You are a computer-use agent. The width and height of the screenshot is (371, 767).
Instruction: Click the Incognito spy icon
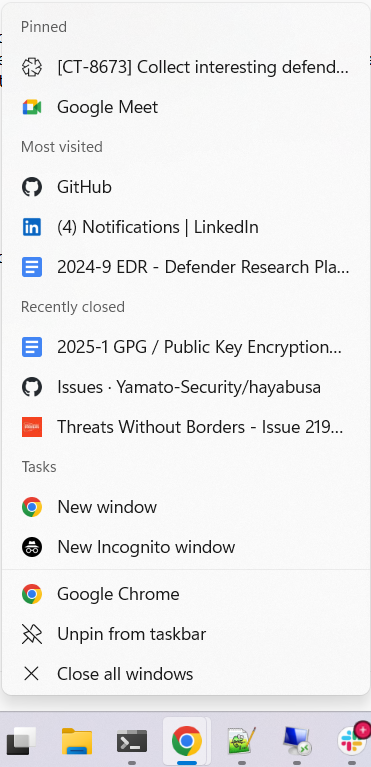coord(32,547)
